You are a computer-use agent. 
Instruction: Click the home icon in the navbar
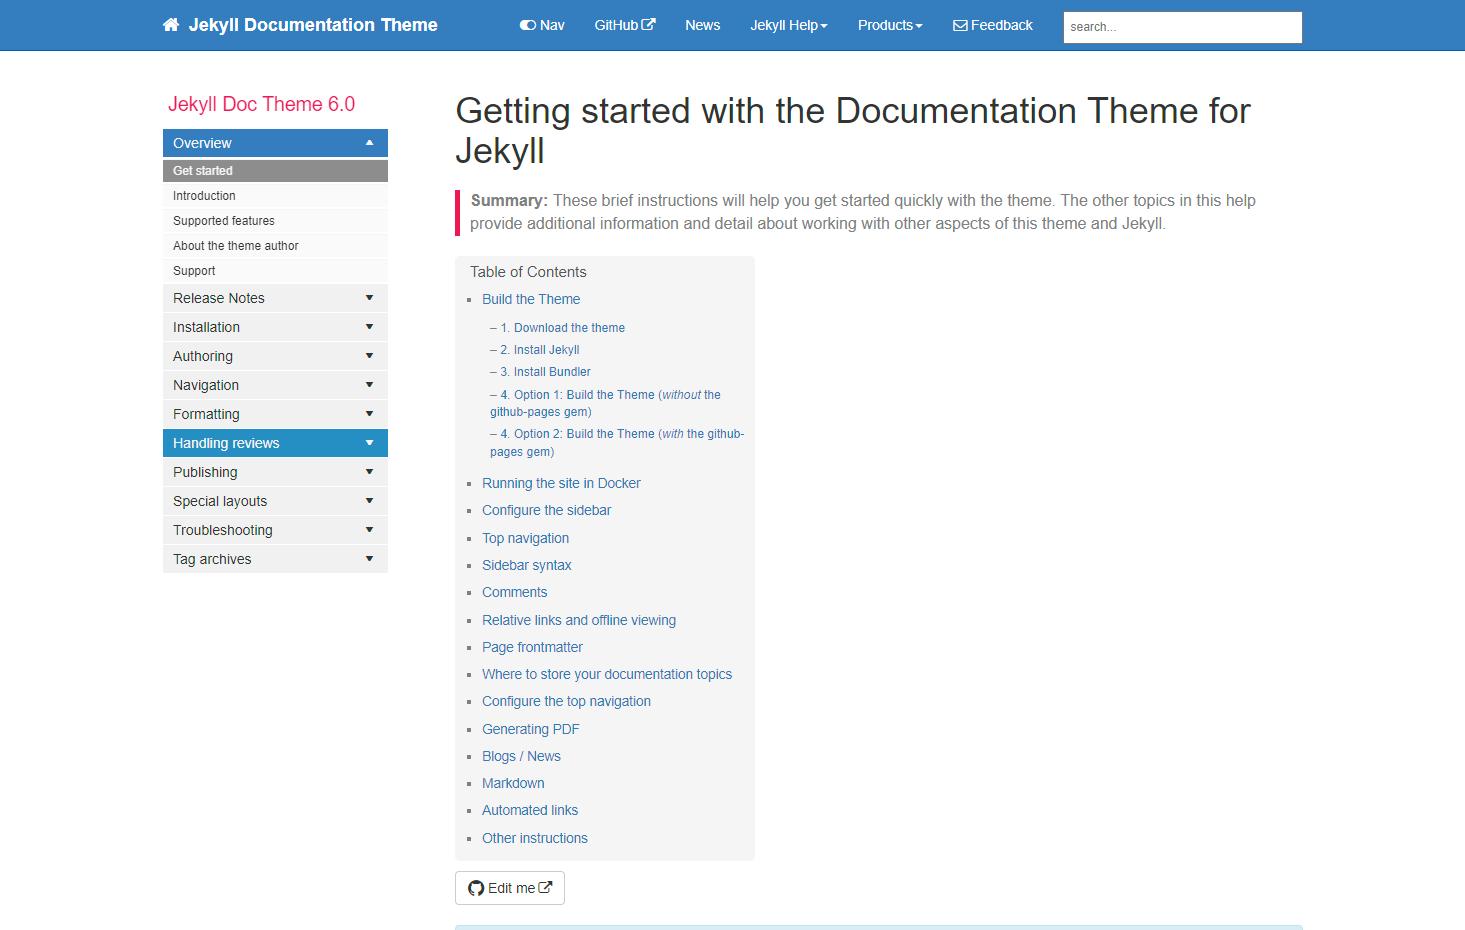coord(169,24)
